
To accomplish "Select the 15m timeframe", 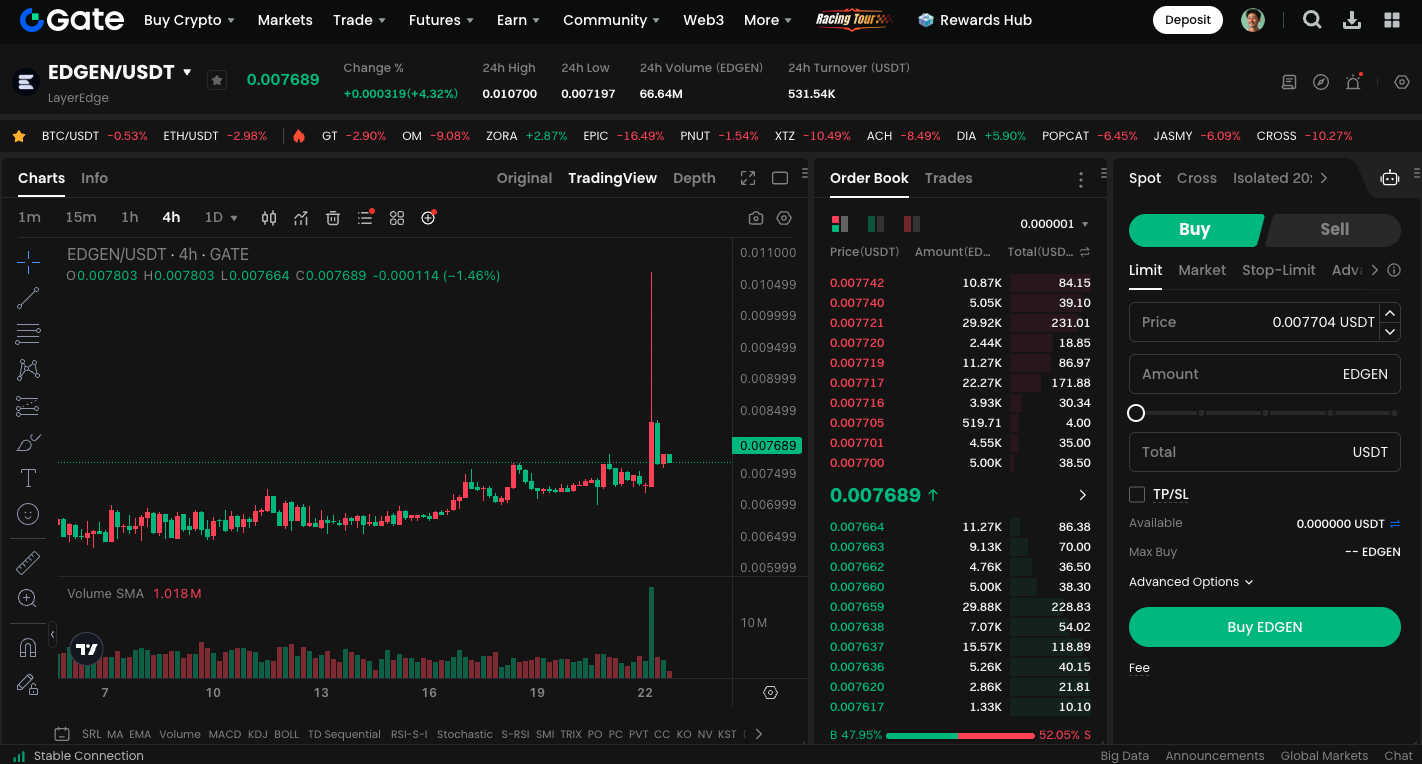I will coord(81,218).
